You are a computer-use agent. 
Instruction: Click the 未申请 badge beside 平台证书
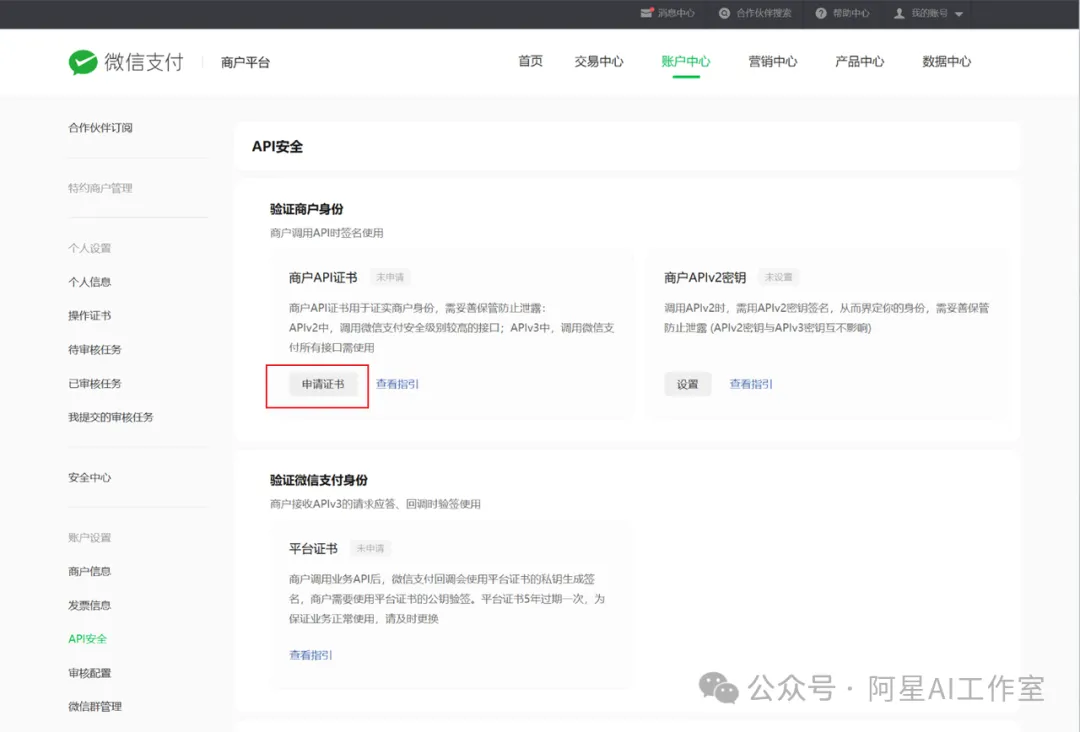pyautogui.click(x=370, y=548)
